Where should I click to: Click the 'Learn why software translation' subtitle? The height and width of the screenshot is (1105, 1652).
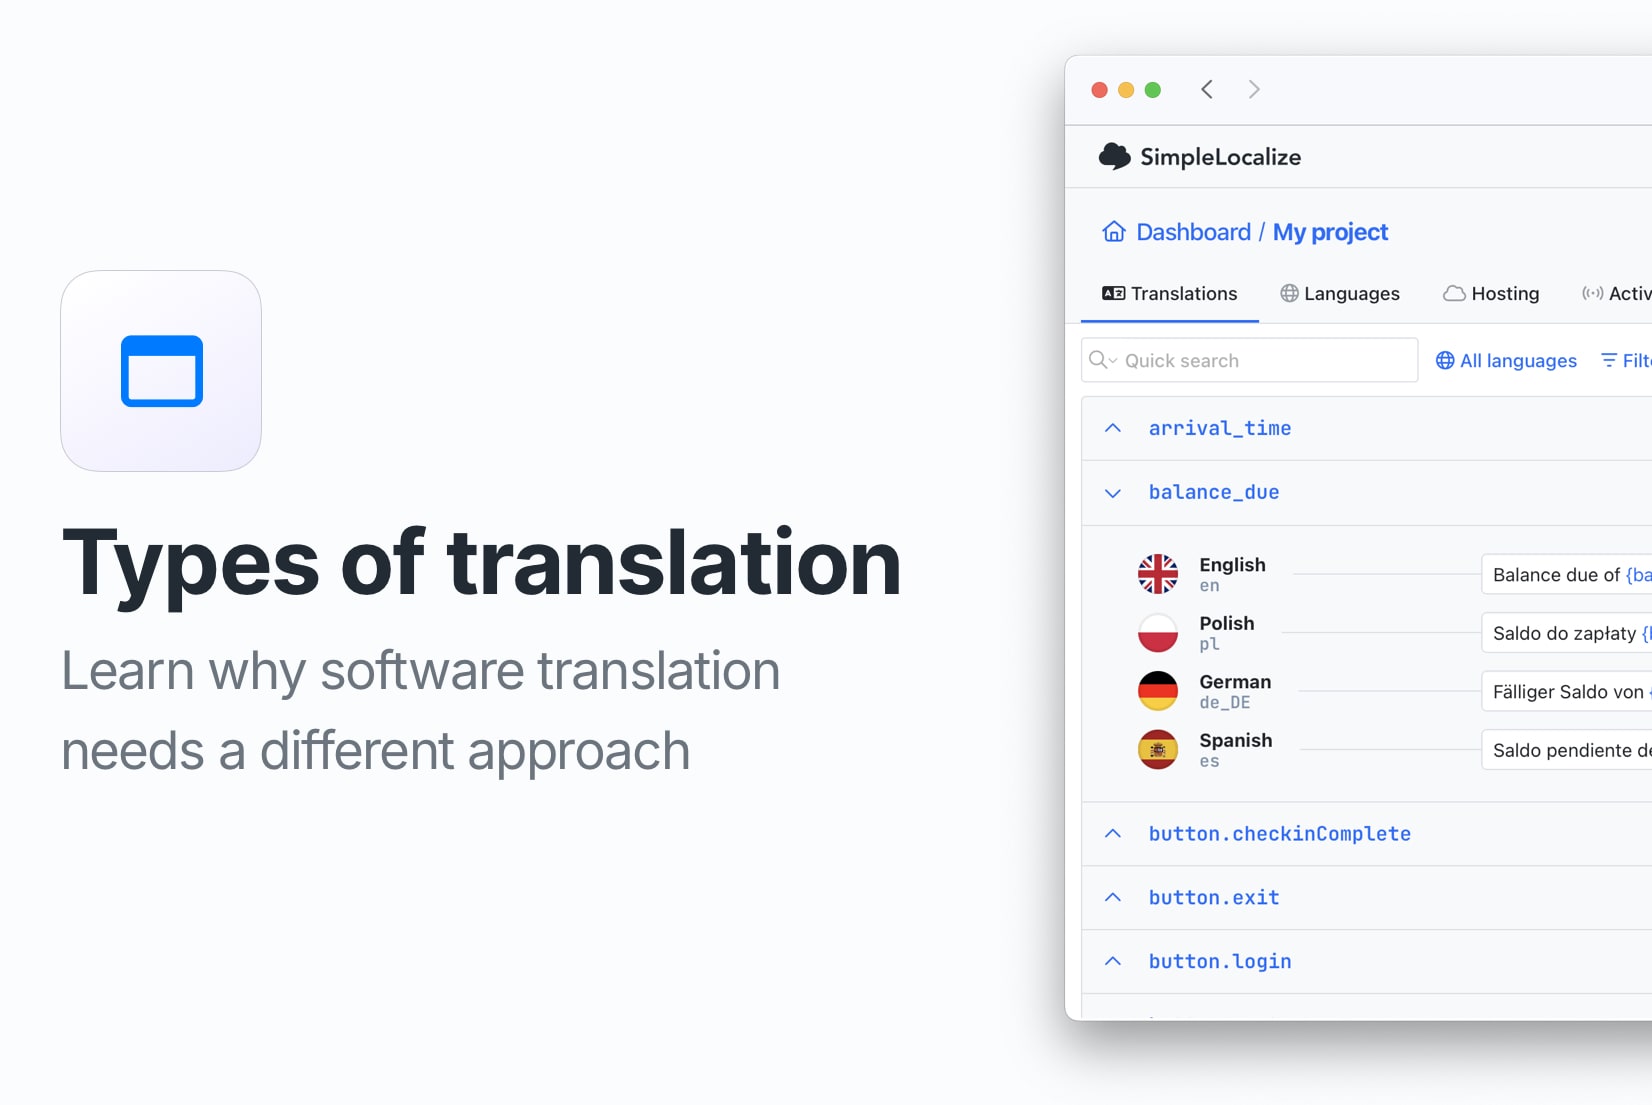click(421, 671)
